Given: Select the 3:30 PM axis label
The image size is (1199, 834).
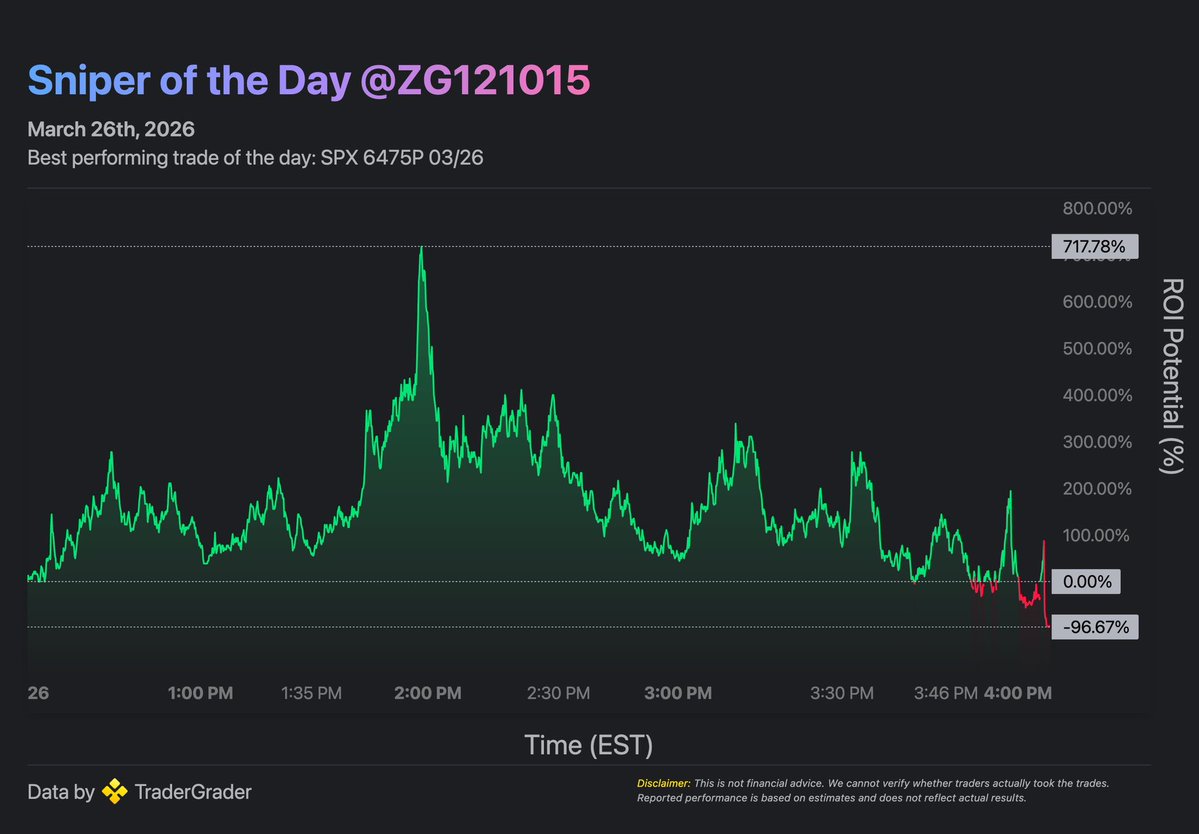Looking at the screenshot, I should [x=842, y=692].
